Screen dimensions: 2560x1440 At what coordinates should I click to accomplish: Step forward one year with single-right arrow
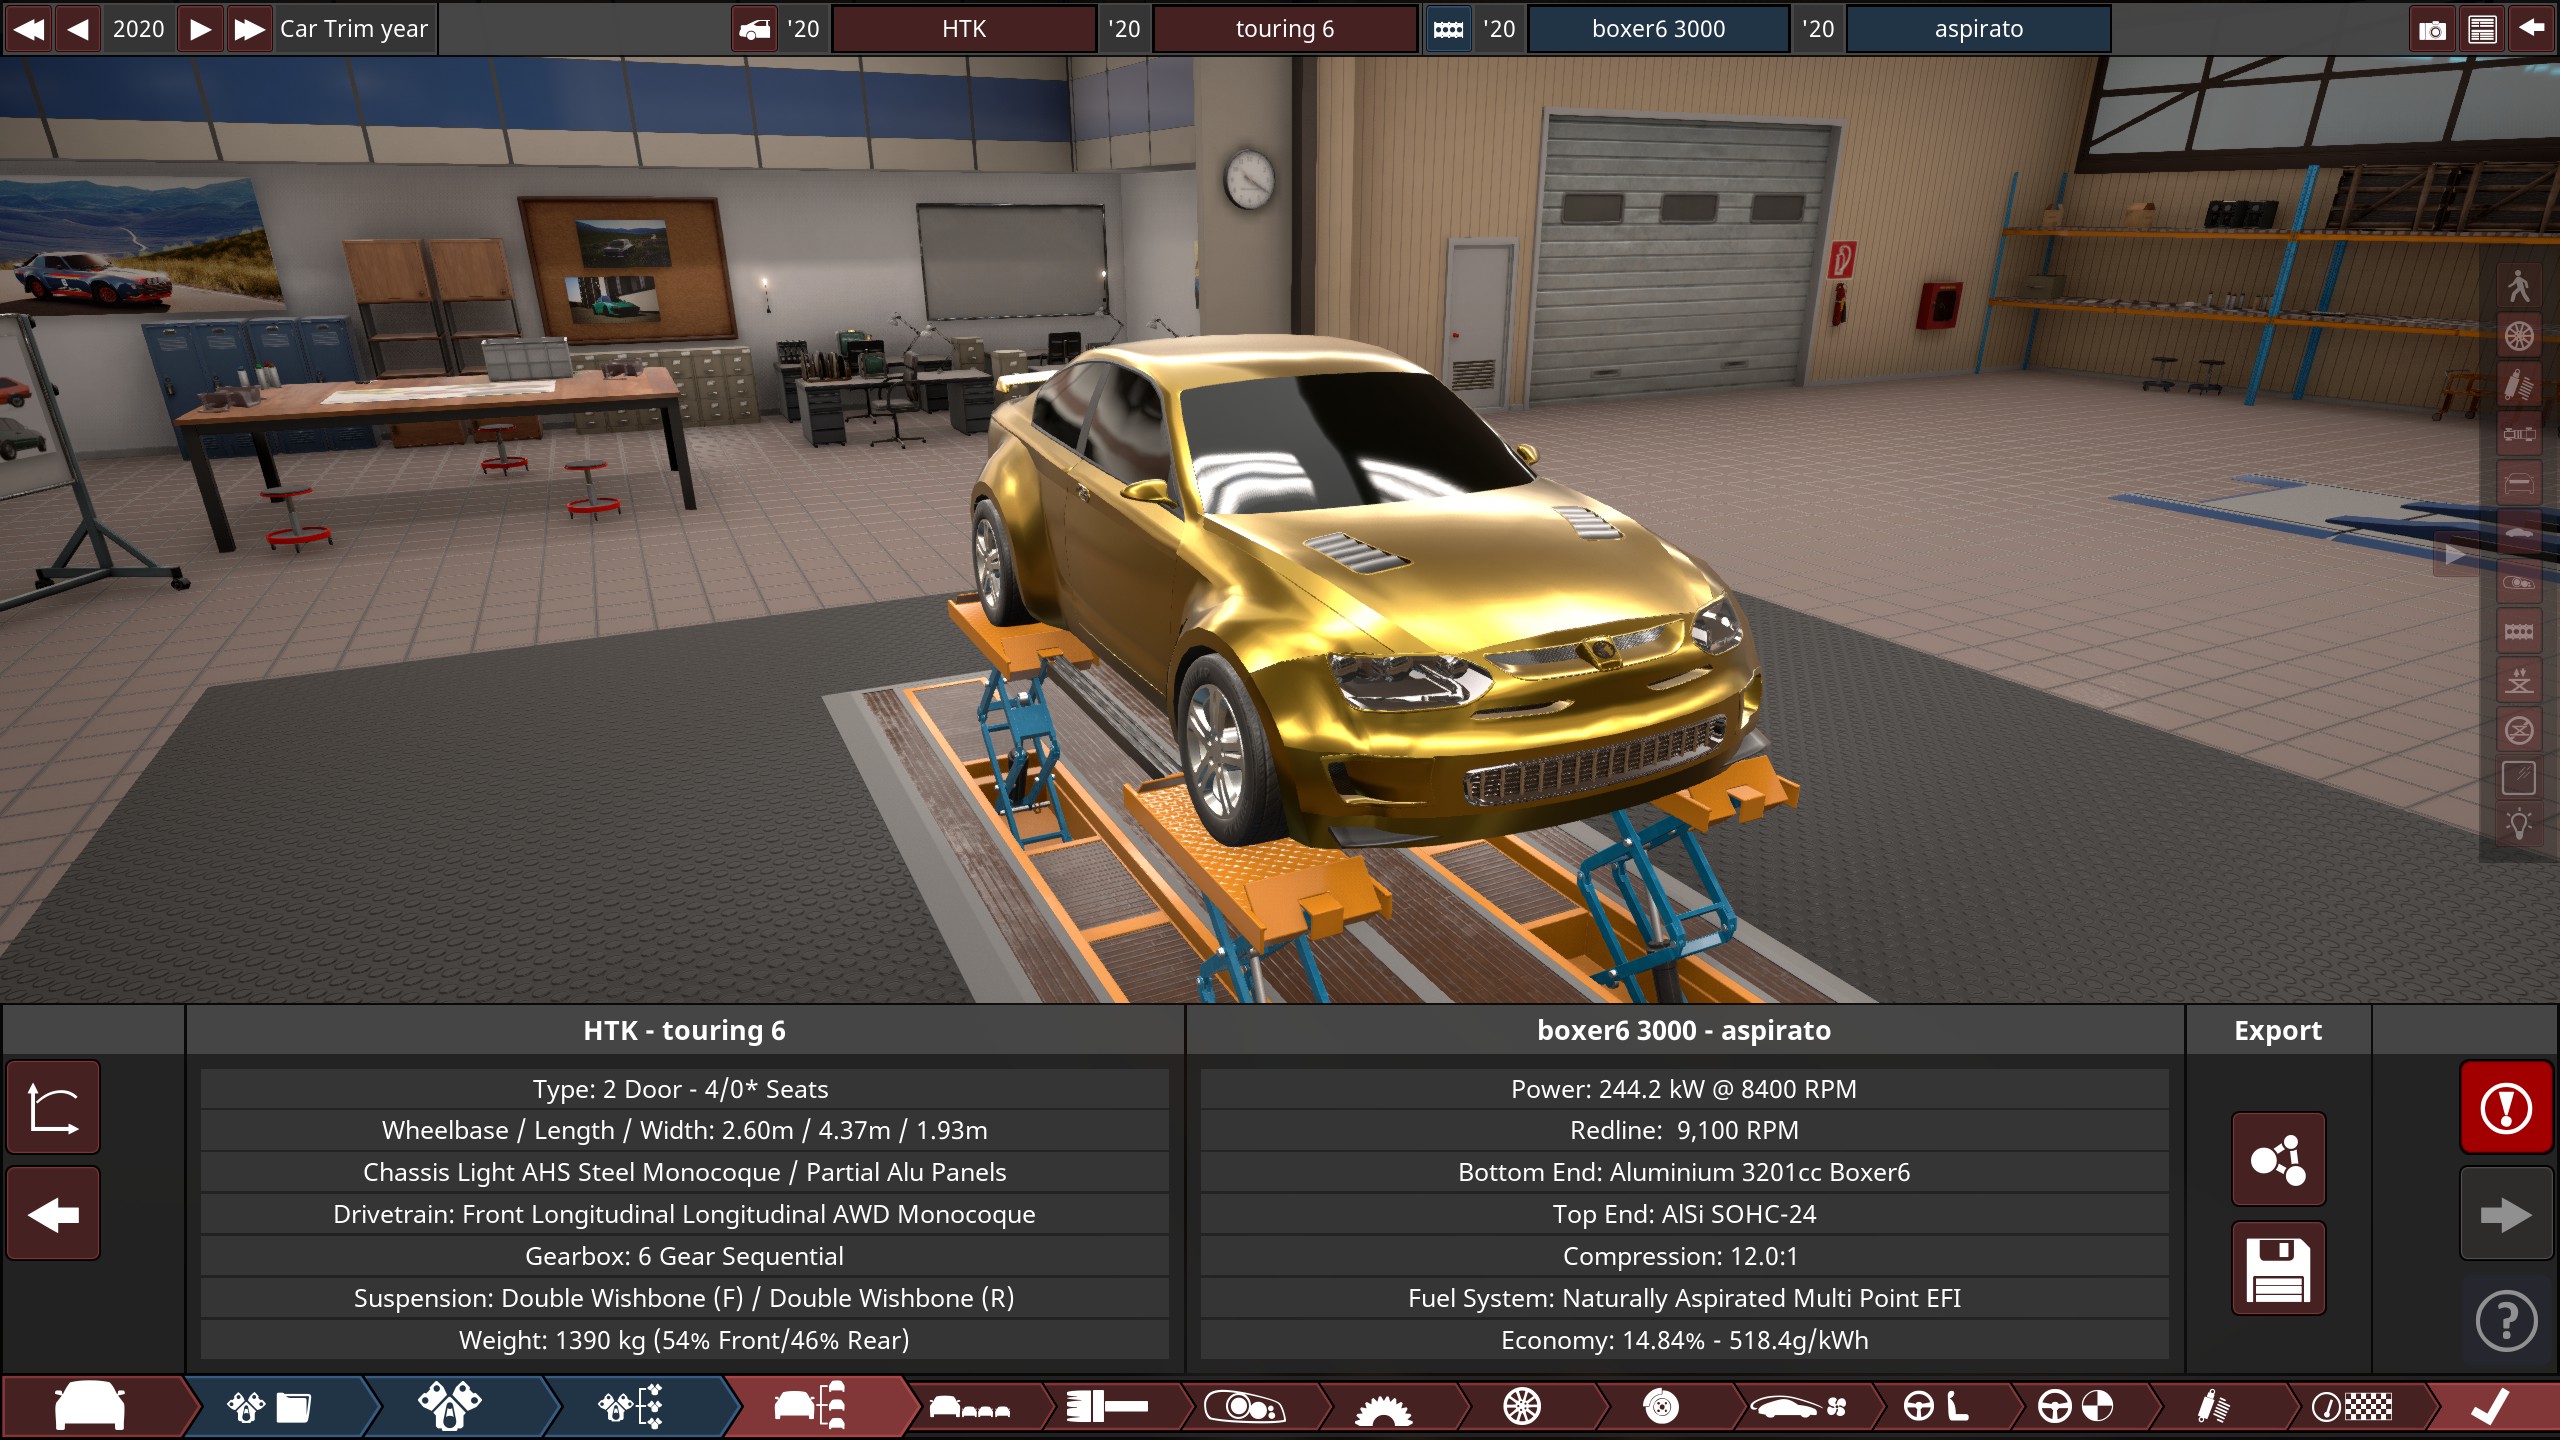click(200, 29)
